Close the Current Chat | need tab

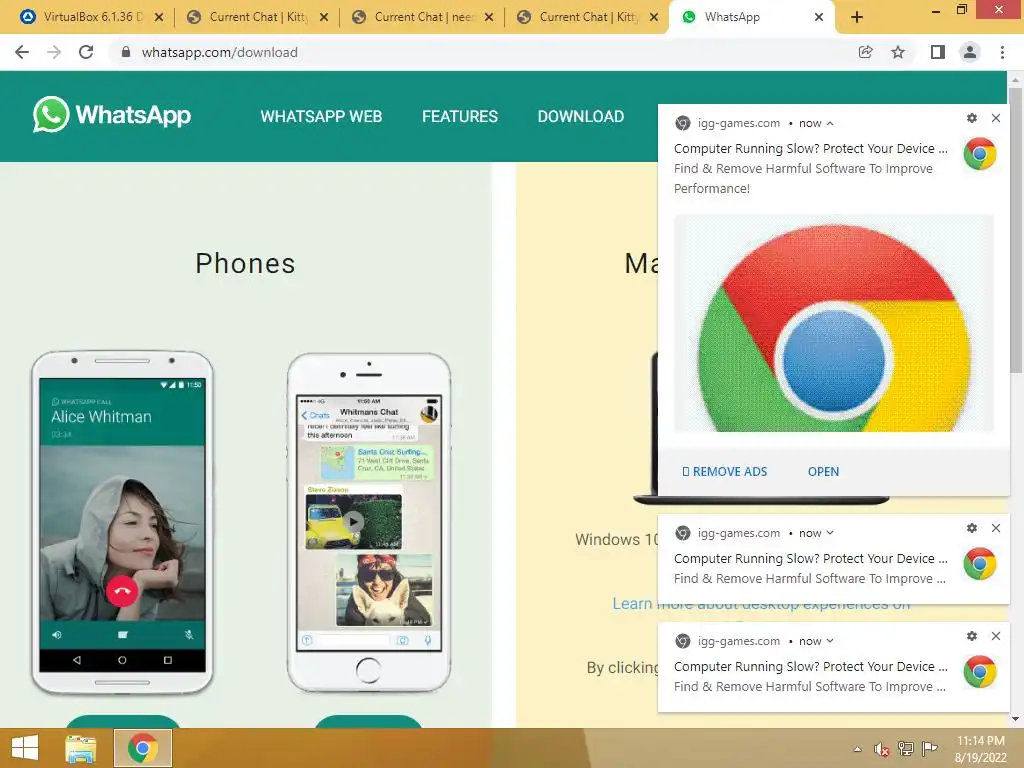click(488, 17)
